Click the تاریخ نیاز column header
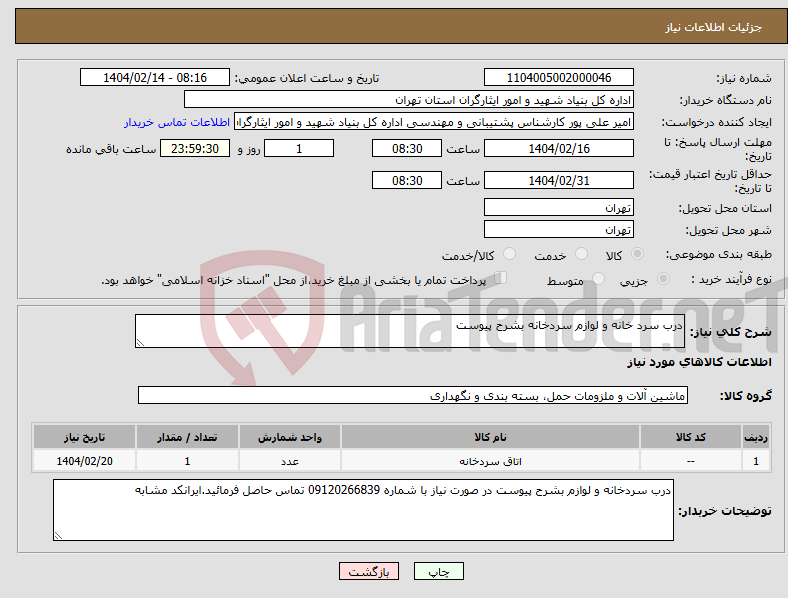This screenshot has height=598, width=788. [x=84, y=437]
